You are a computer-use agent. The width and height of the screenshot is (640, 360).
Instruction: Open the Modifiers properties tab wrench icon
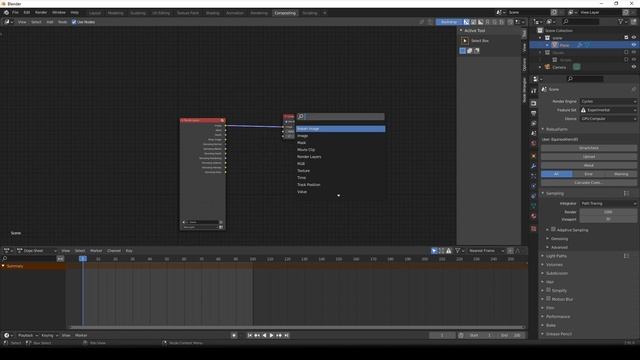click(x=533, y=166)
